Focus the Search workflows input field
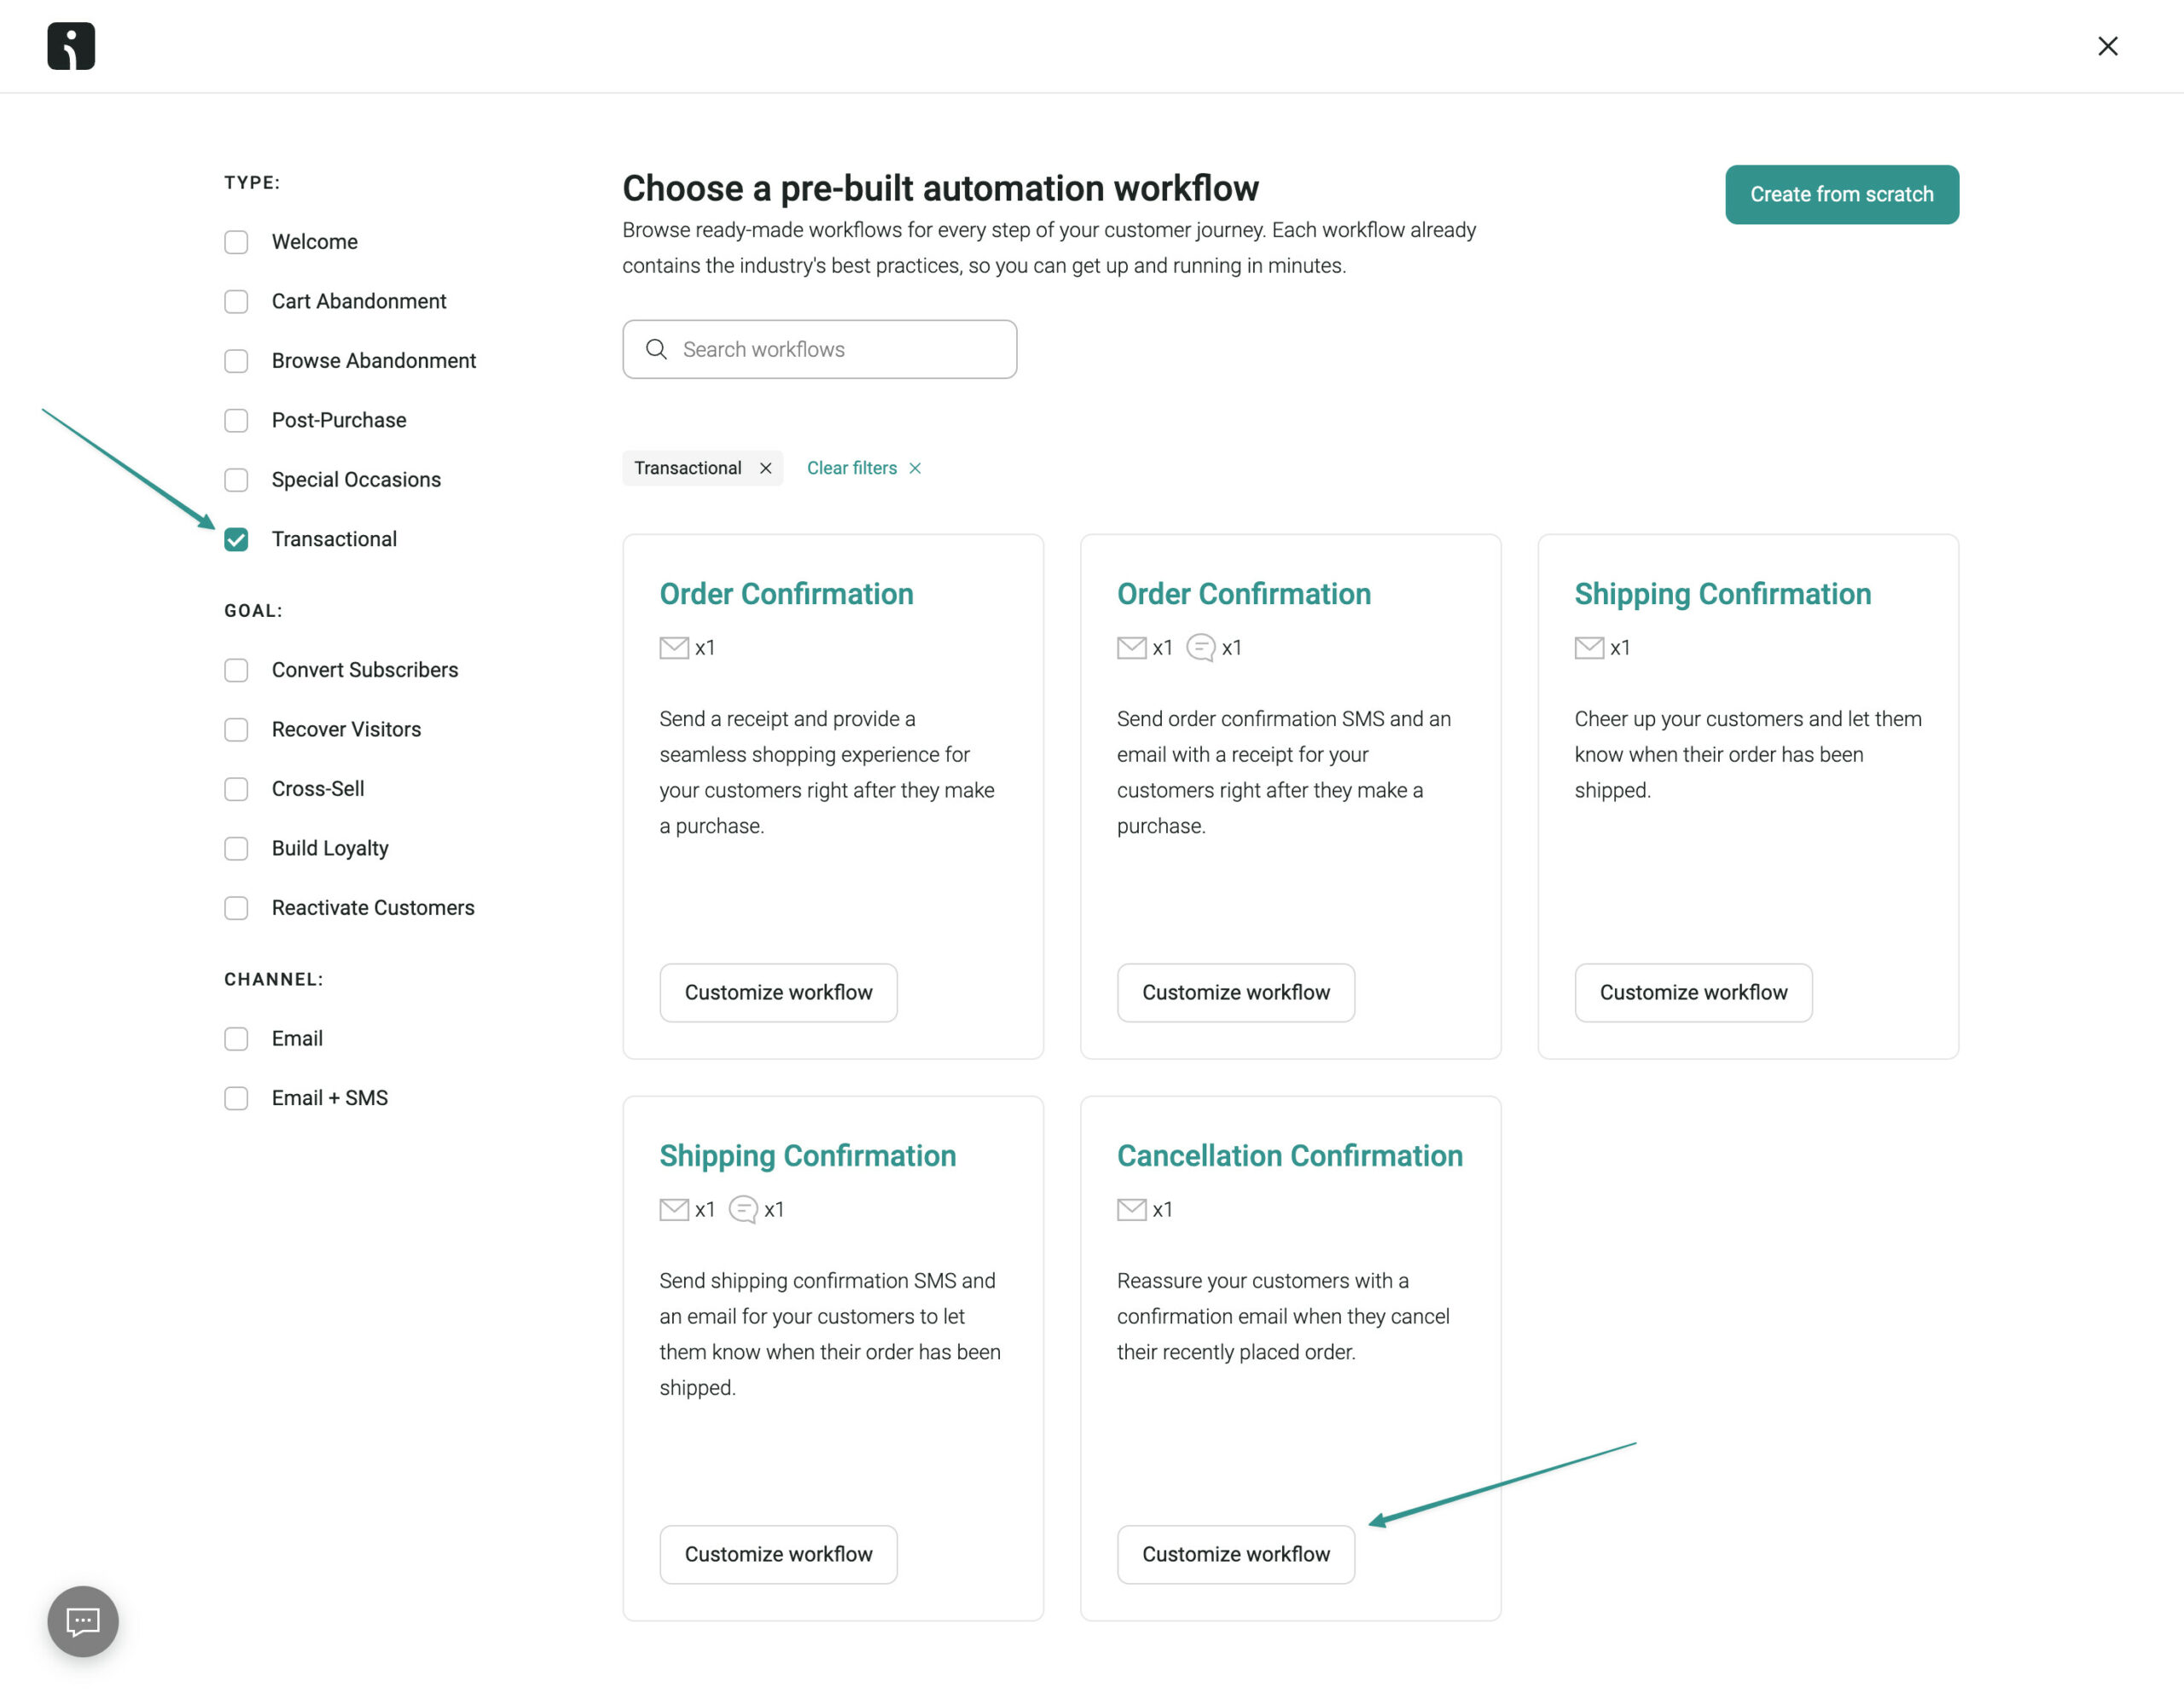Image resolution: width=2184 pixels, height=1693 pixels. pos(819,349)
